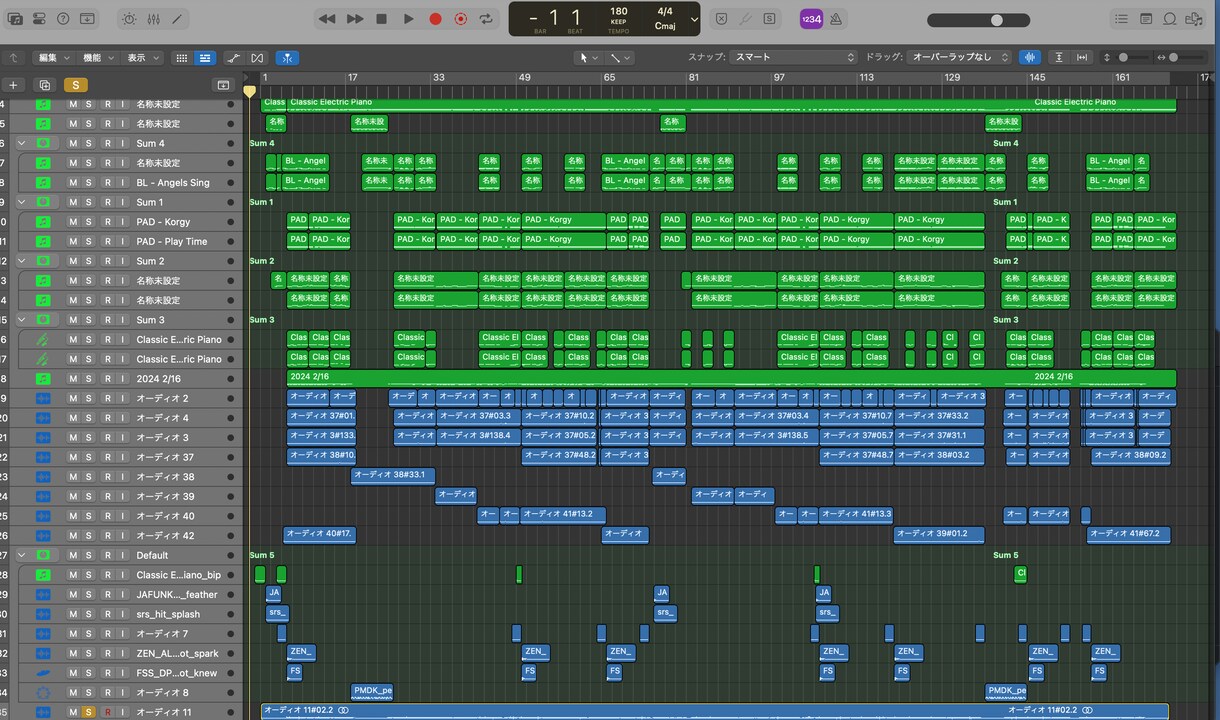This screenshot has width=1220, height=720.
Task: Open the Note Pads panel
Action: pyautogui.click(x=1146, y=19)
